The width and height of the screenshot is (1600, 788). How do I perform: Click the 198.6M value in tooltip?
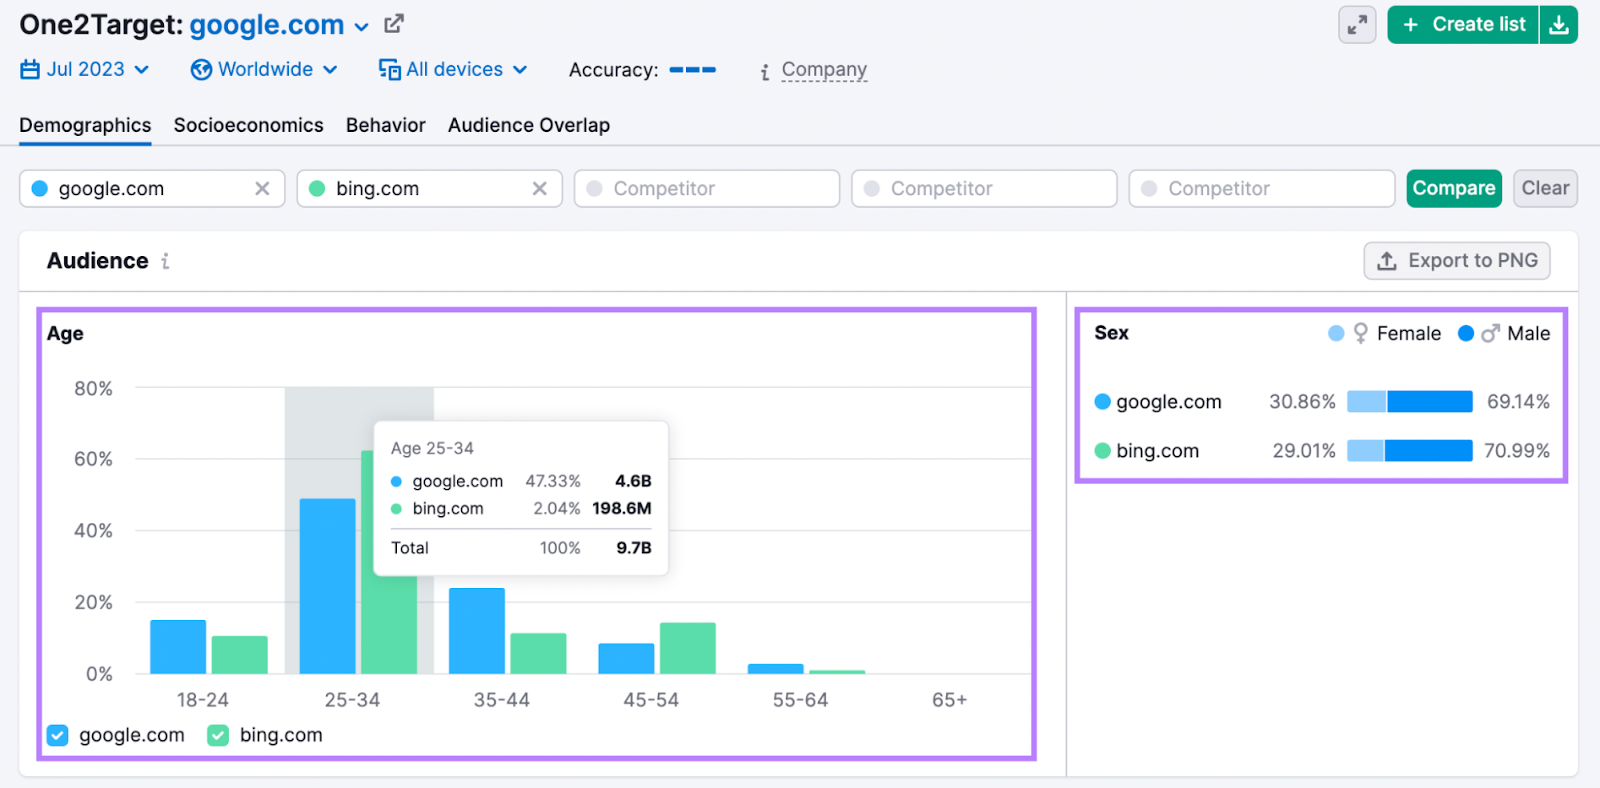pos(622,508)
